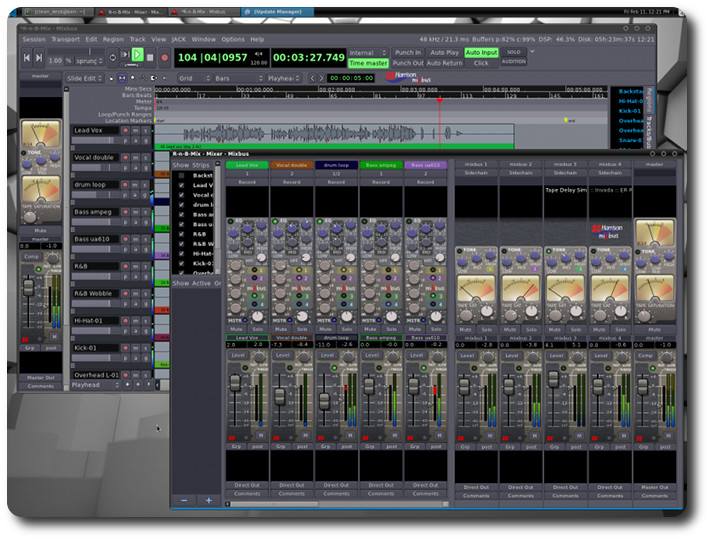The width and height of the screenshot is (710, 540).
Task: Click pan knob on drum loop strip
Action: click(346, 317)
